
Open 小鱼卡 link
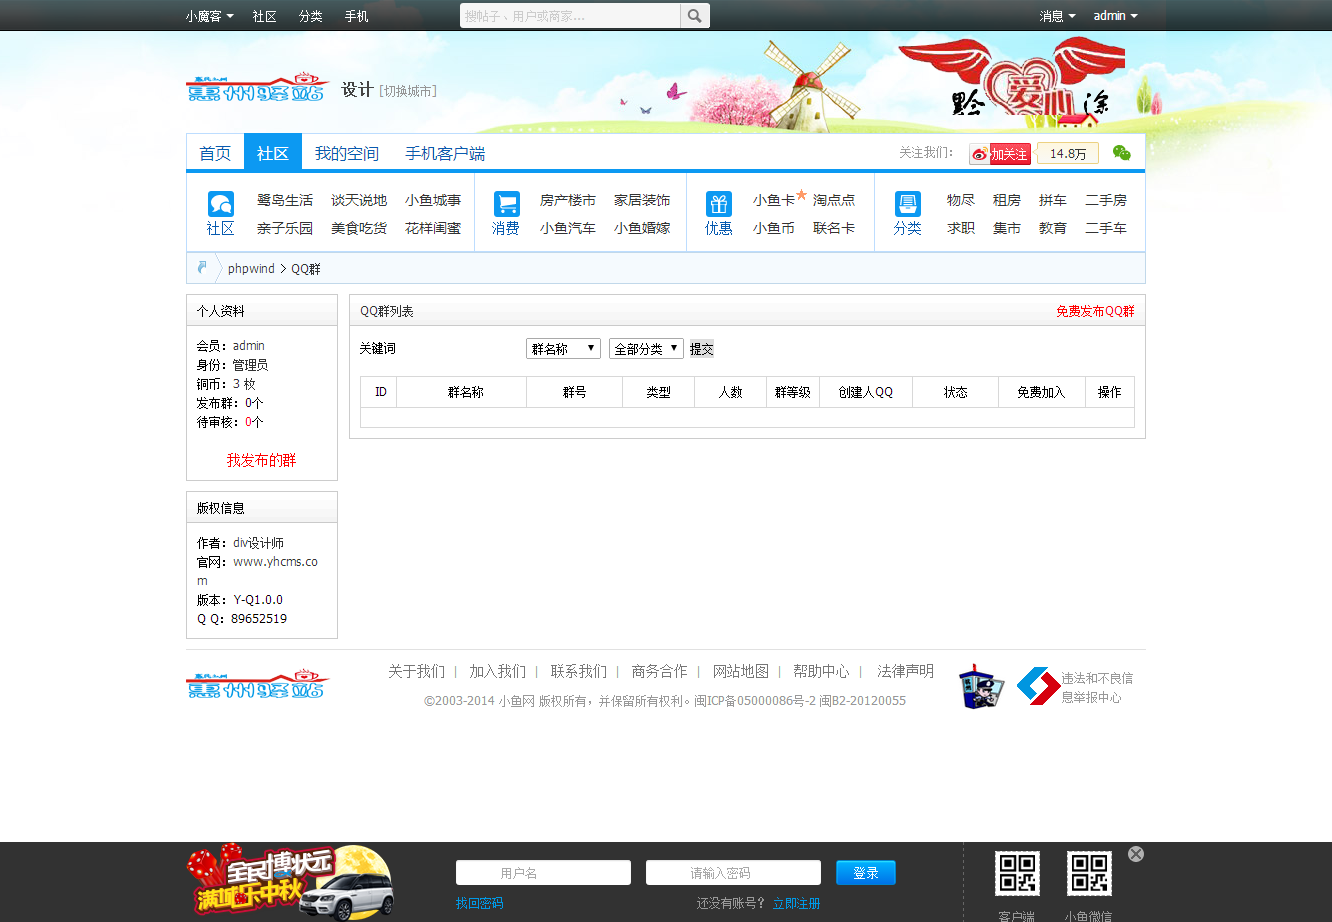tap(774, 200)
